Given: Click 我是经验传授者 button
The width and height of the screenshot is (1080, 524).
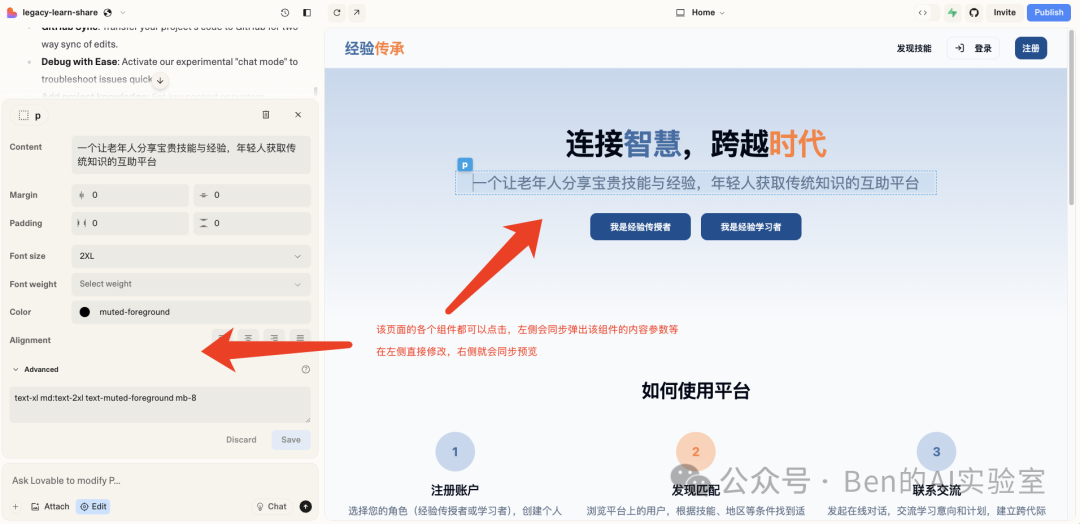Looking at the screenshot, I should (x=640, y=227).
